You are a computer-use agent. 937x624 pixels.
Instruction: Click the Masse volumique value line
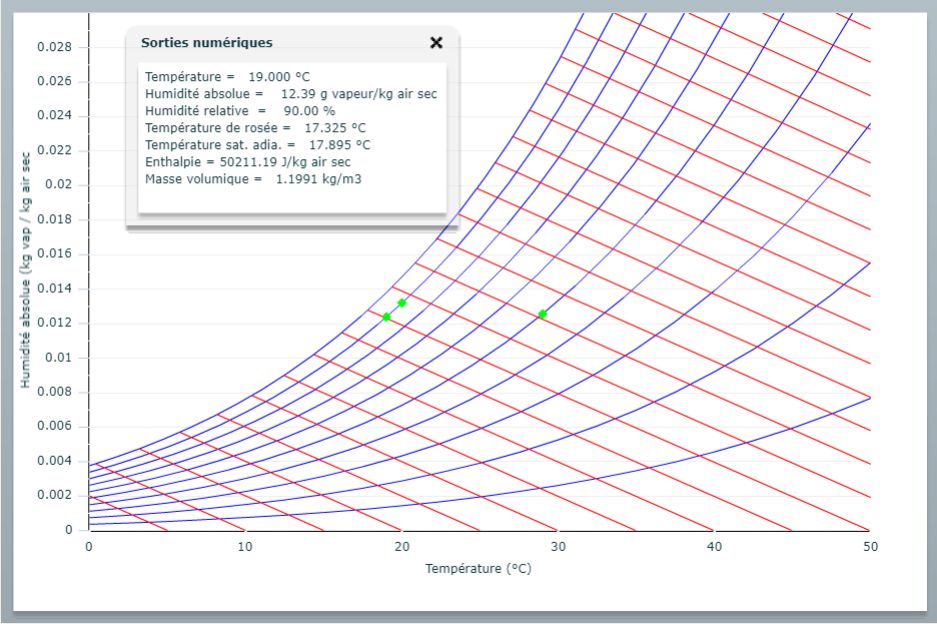(252, 178)
